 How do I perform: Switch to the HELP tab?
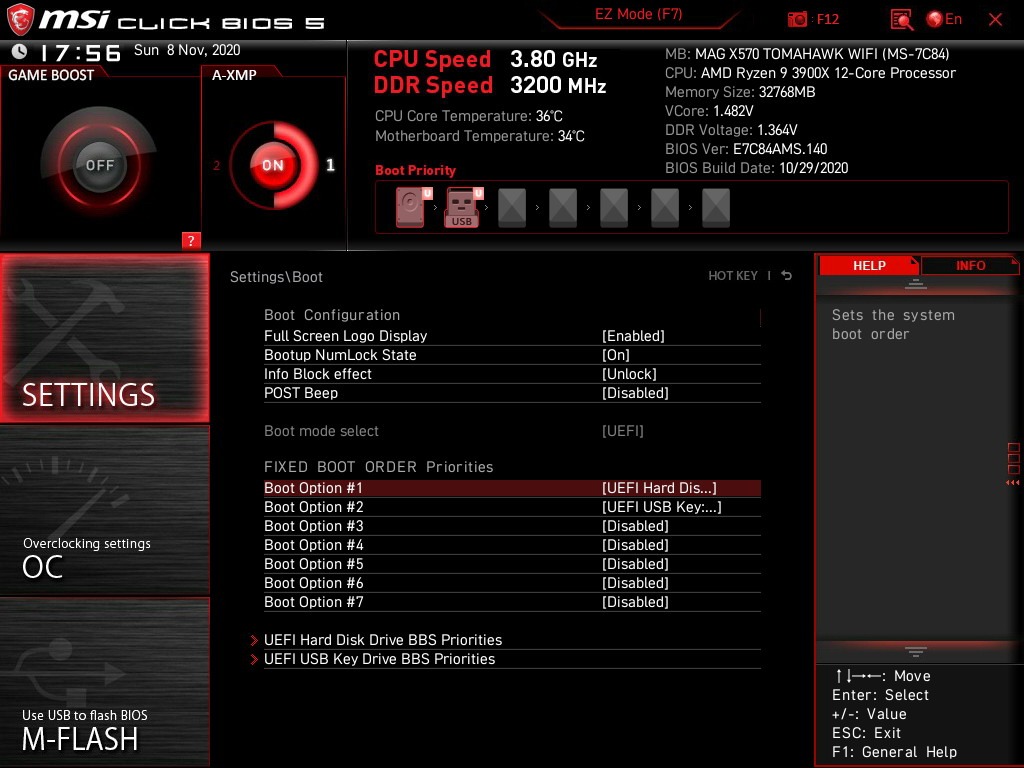click(x=869, y=266)
